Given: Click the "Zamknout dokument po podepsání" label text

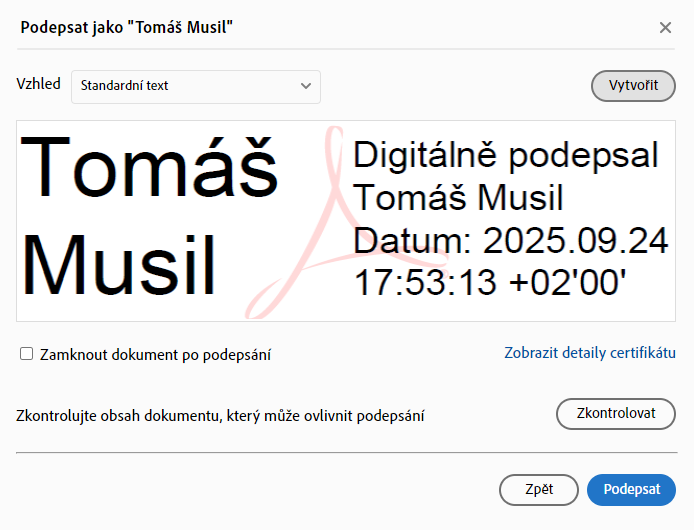Looking at the screenshot, I should [x=155, y=355].
